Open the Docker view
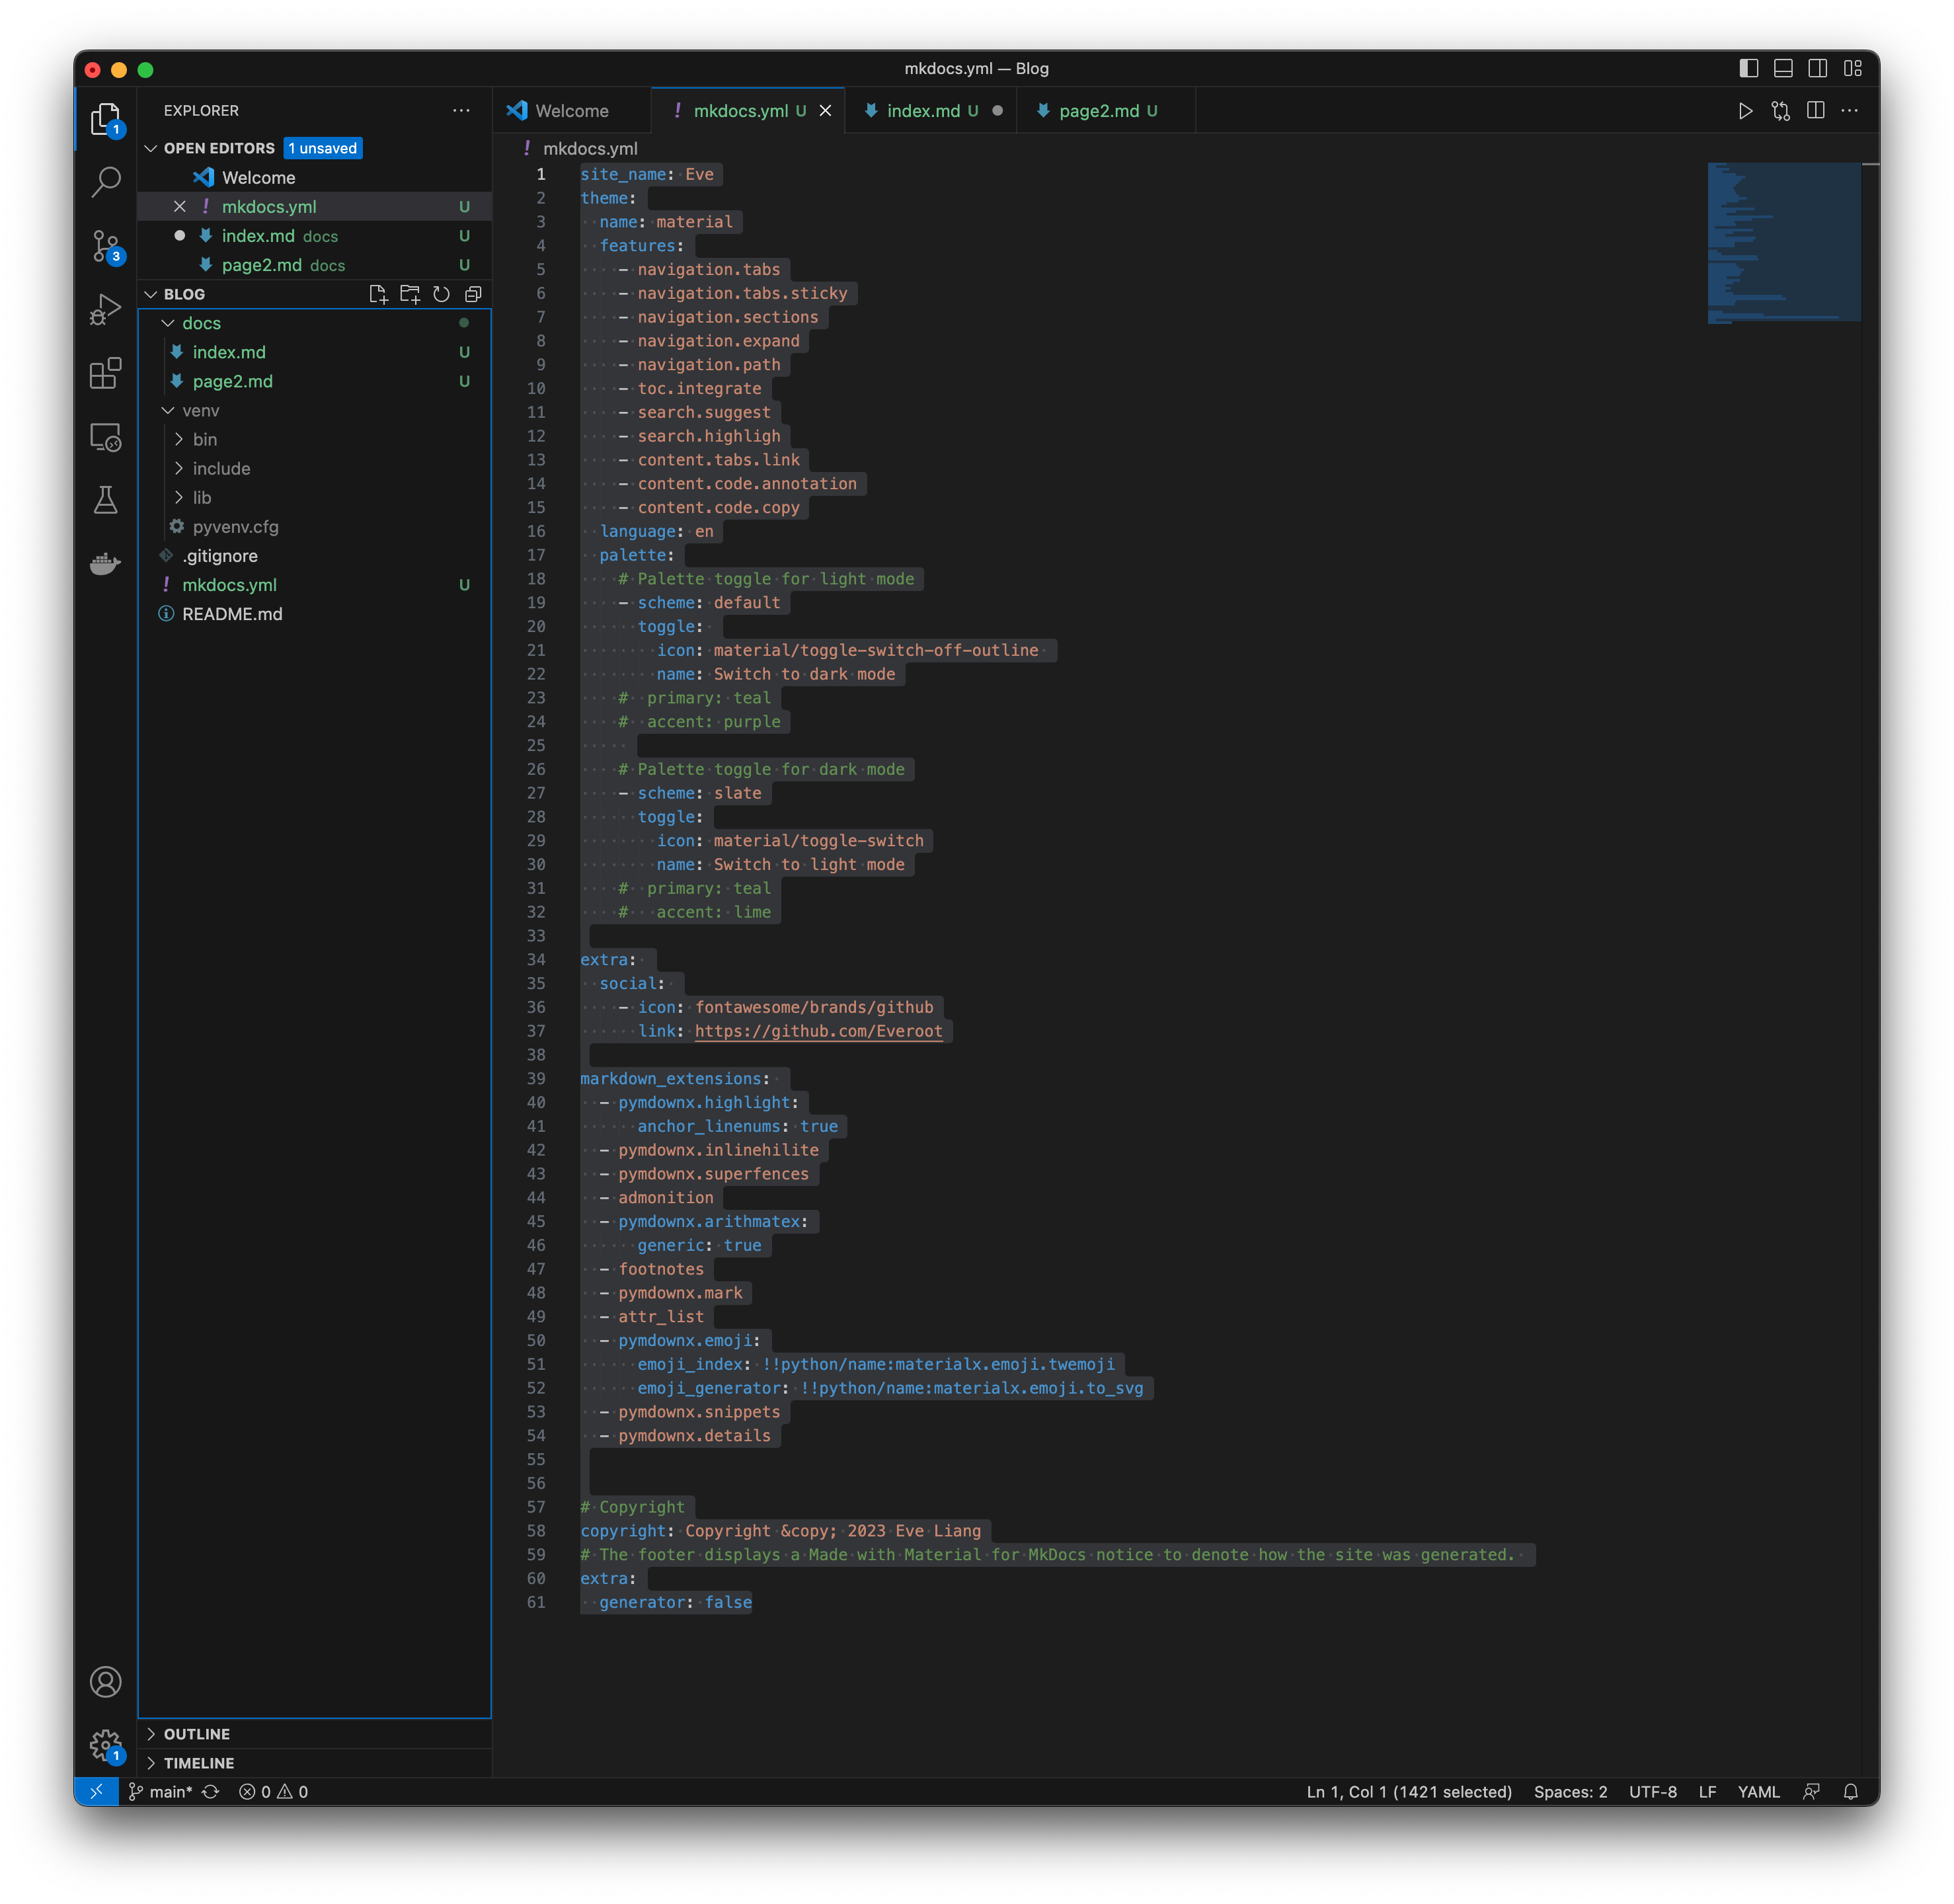 (x=105, y=564)
